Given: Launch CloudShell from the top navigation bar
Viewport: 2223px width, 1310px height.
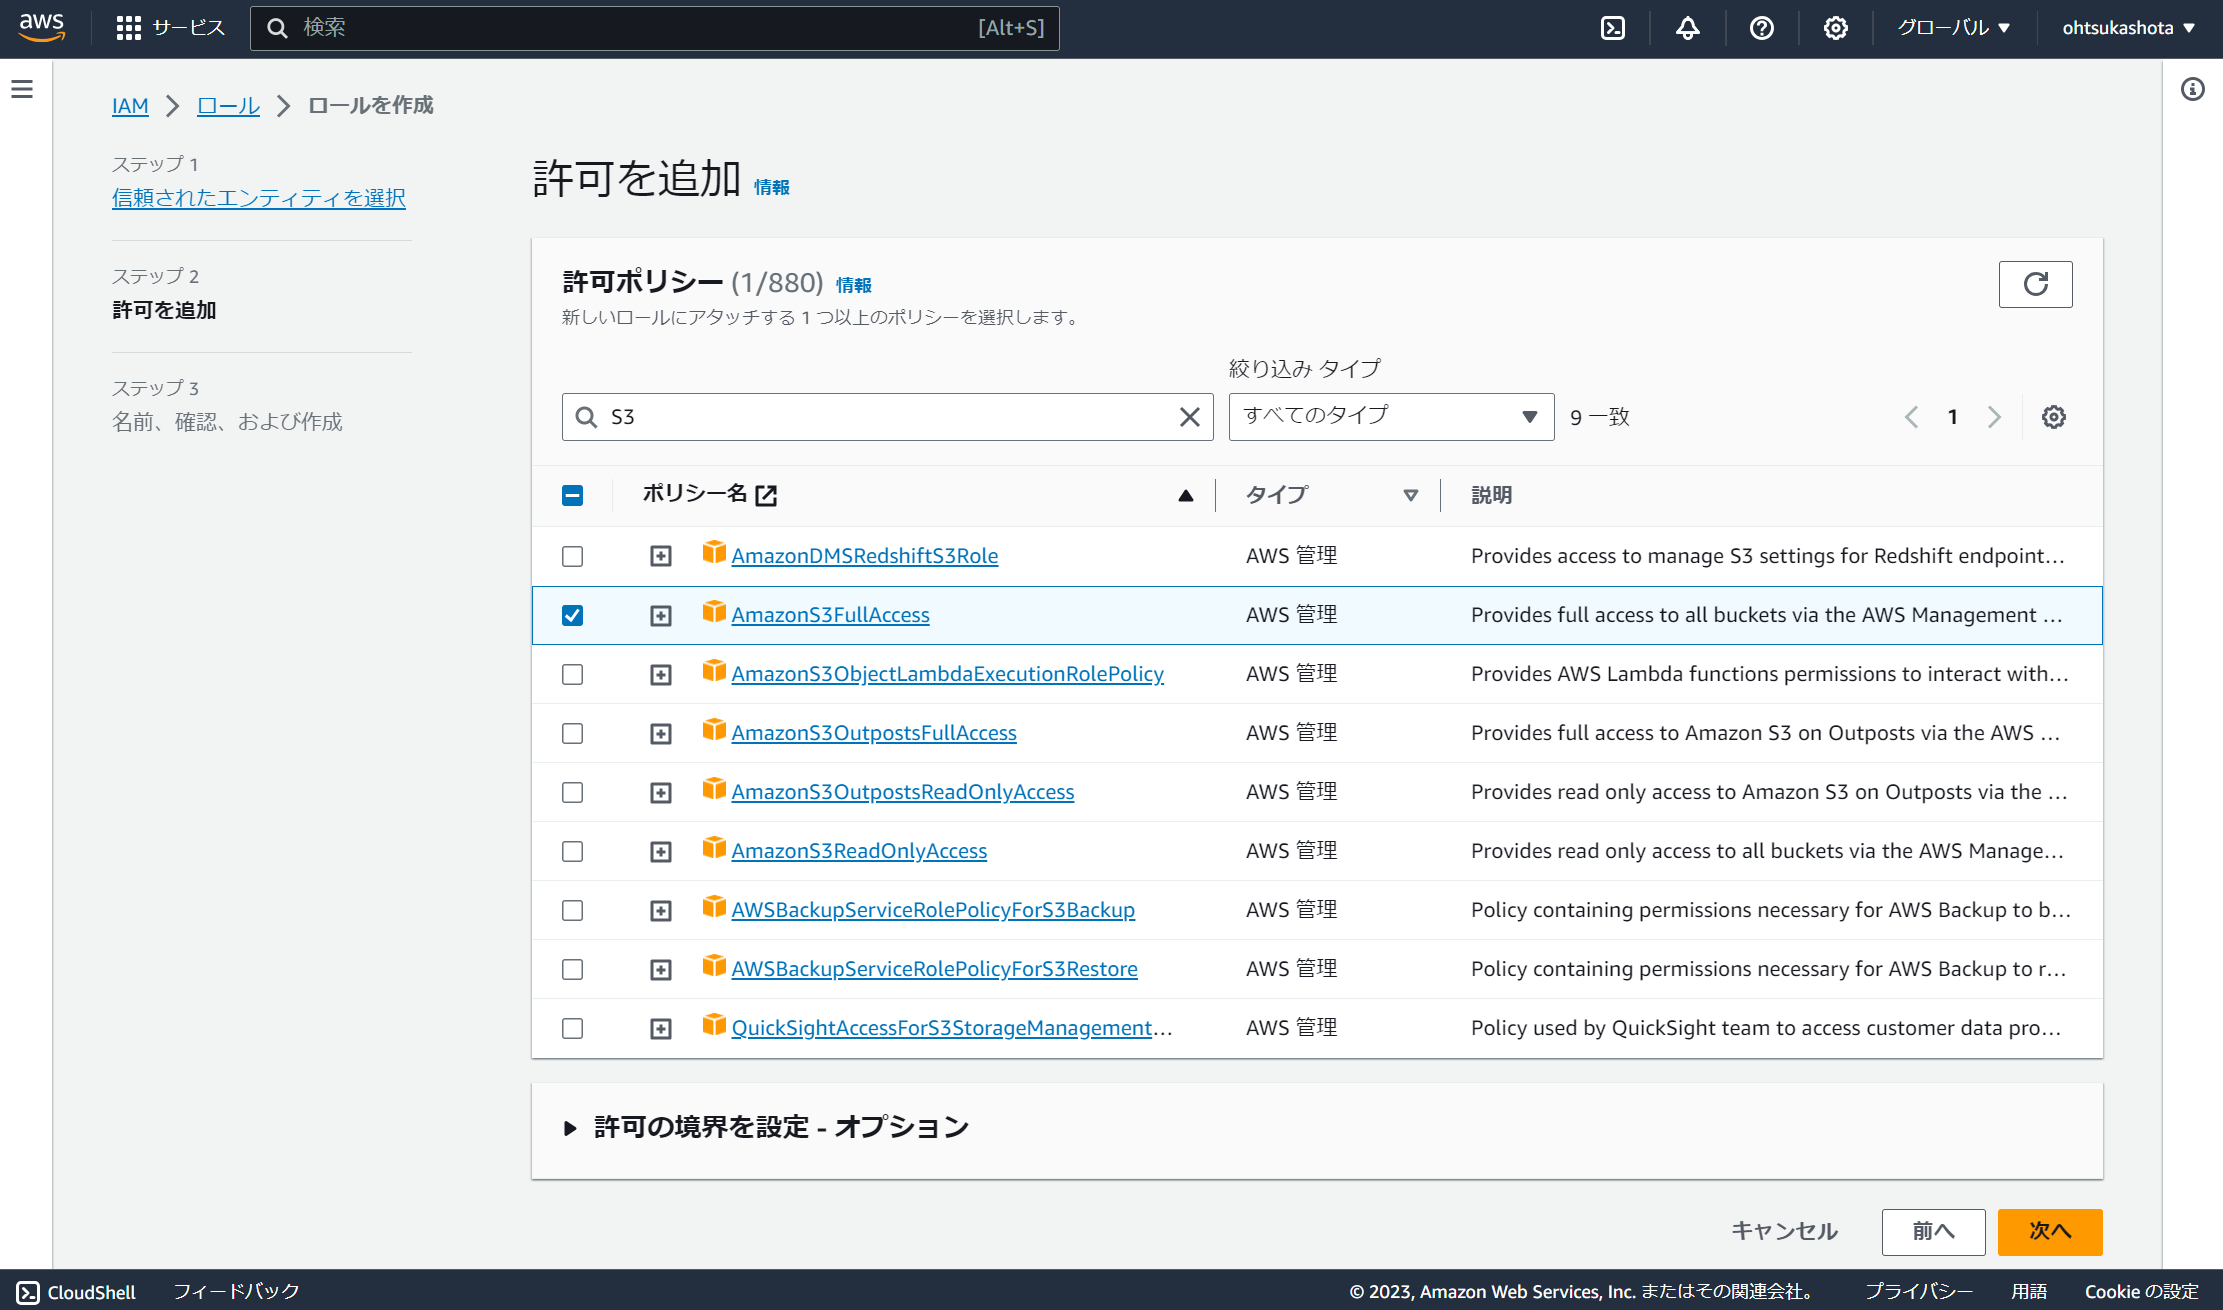Looking at the screenshot, I should point(1612,27).
